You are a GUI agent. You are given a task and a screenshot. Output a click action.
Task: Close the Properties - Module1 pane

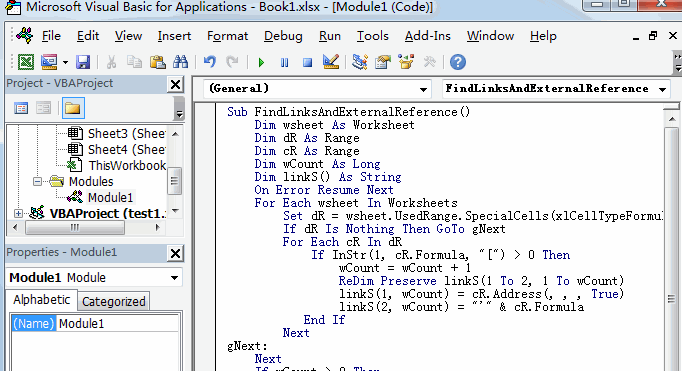175,253
